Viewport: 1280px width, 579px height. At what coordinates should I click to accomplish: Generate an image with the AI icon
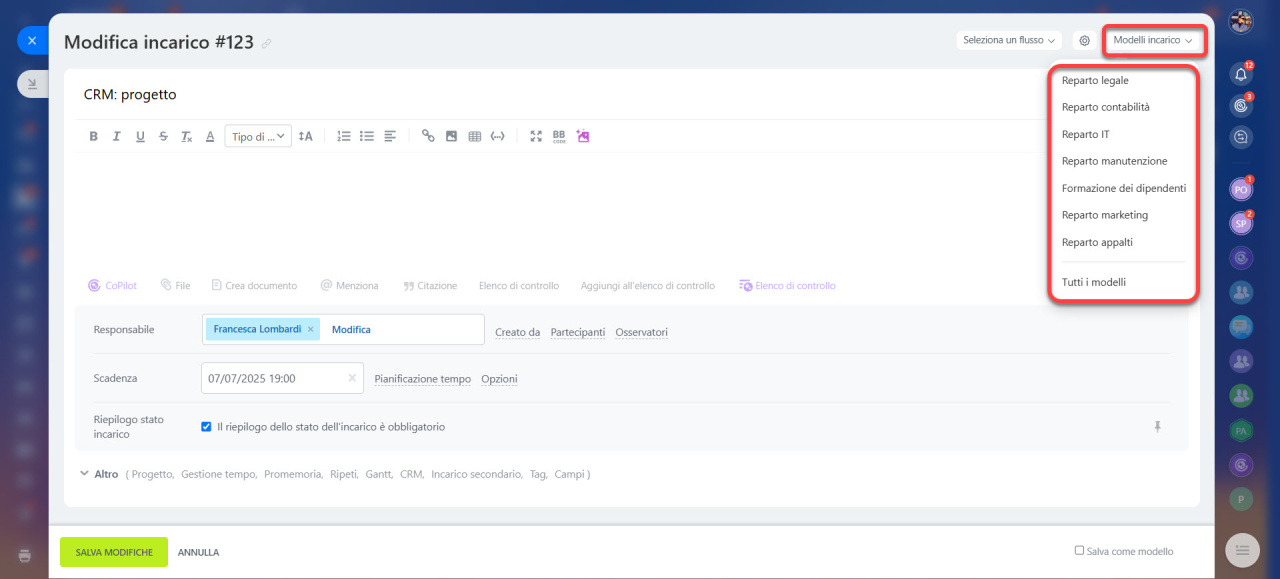tap(583, 136)
